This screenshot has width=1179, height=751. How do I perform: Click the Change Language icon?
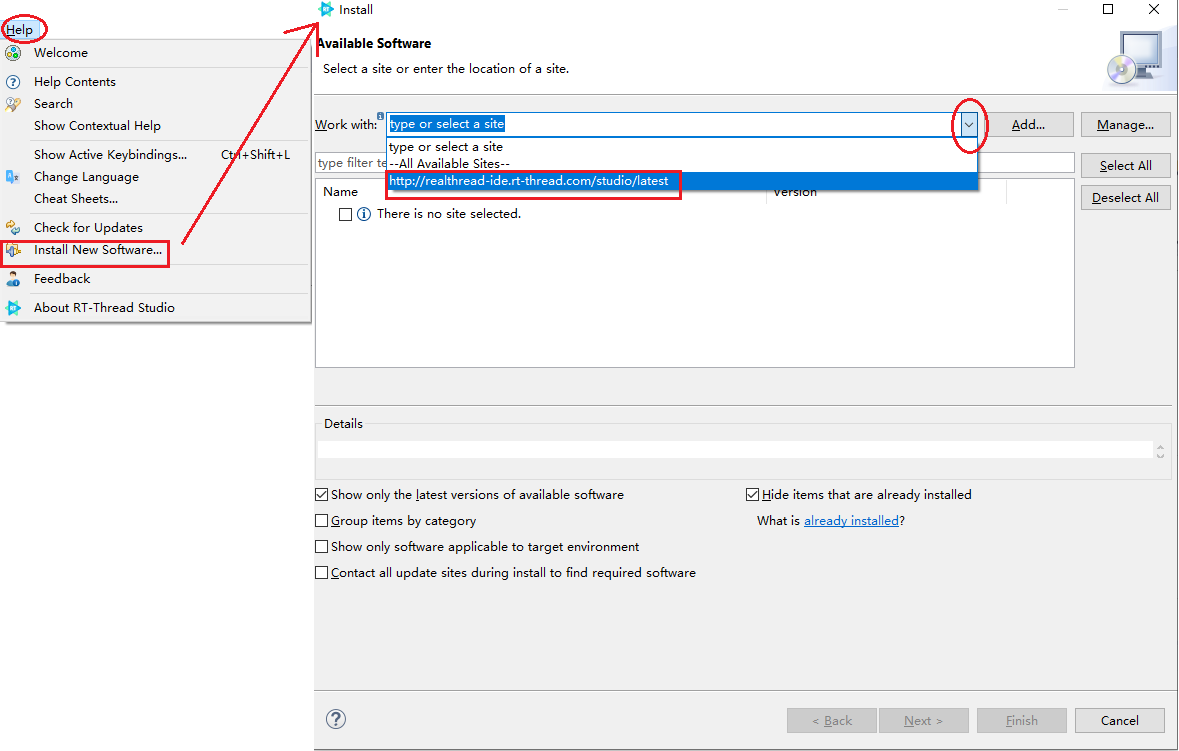13,177
